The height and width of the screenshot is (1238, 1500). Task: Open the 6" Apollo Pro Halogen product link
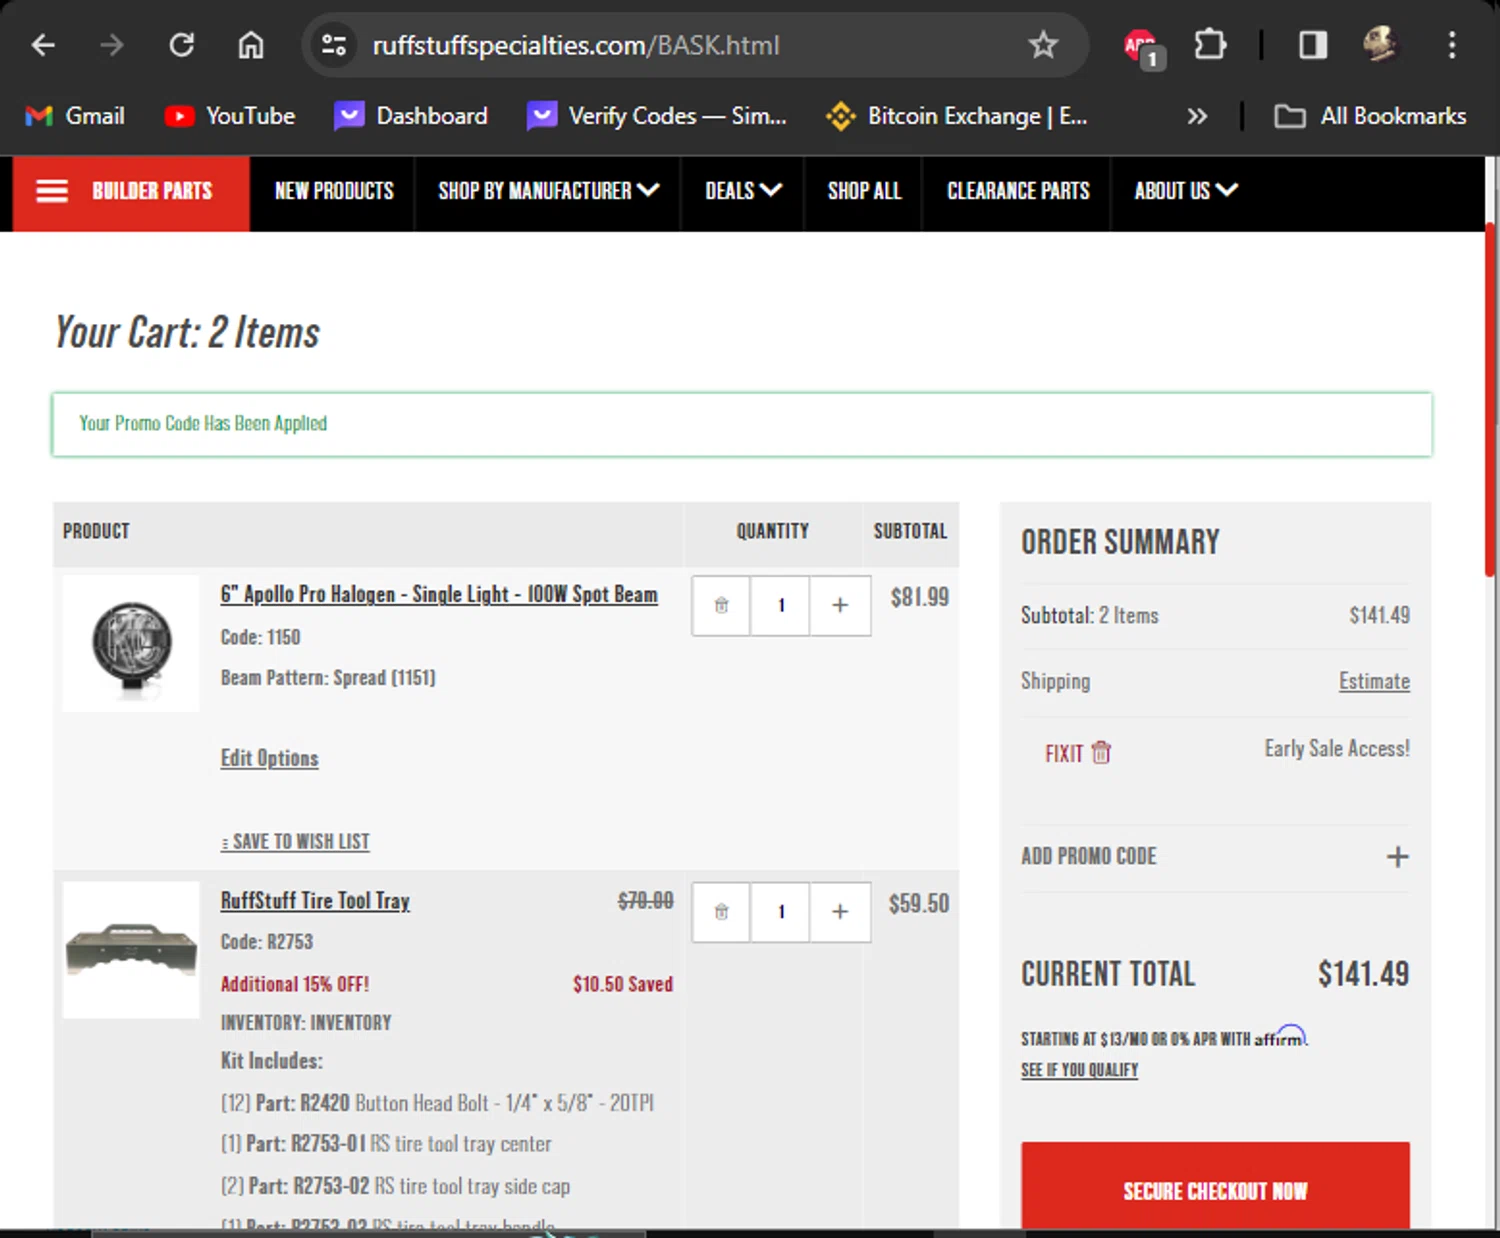[439, 594]
